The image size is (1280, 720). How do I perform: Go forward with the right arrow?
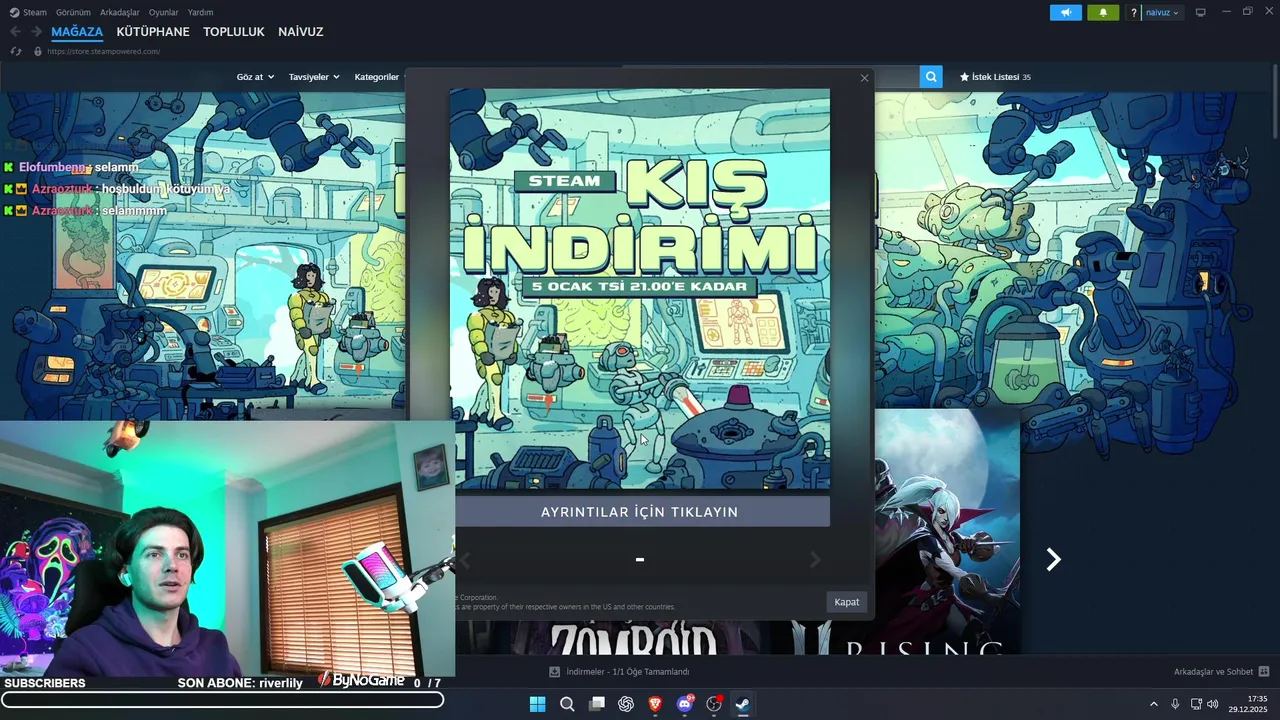[36, 32]
